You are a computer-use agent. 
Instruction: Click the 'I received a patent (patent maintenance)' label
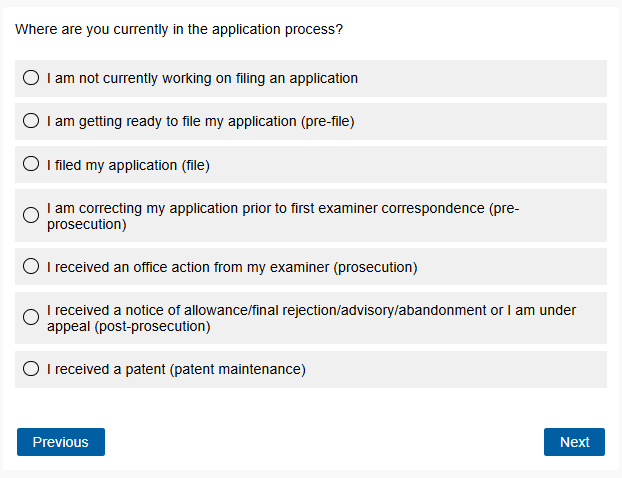pyautogui.click(x=176, y=369)
